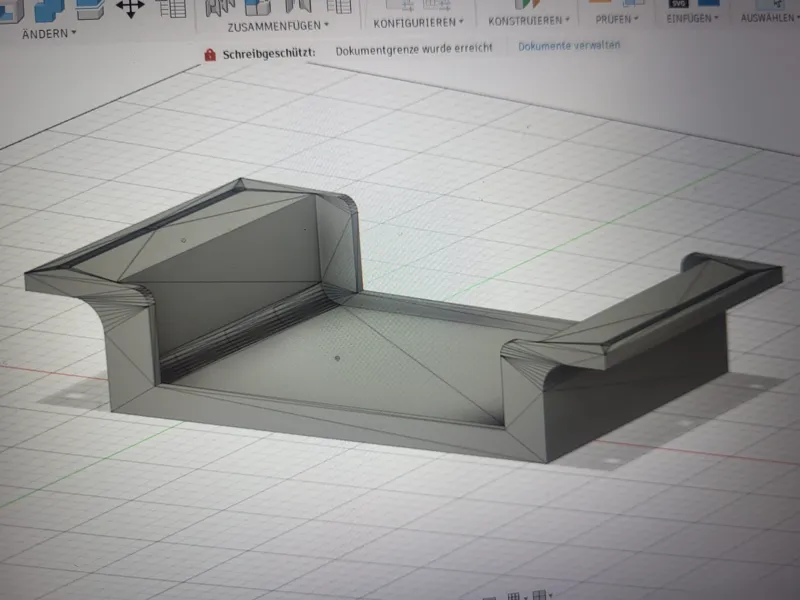Viewport: 800px width, 600px height.
Task: Click the blue box icon above Zusammenfügen
Action: [258, 7]
